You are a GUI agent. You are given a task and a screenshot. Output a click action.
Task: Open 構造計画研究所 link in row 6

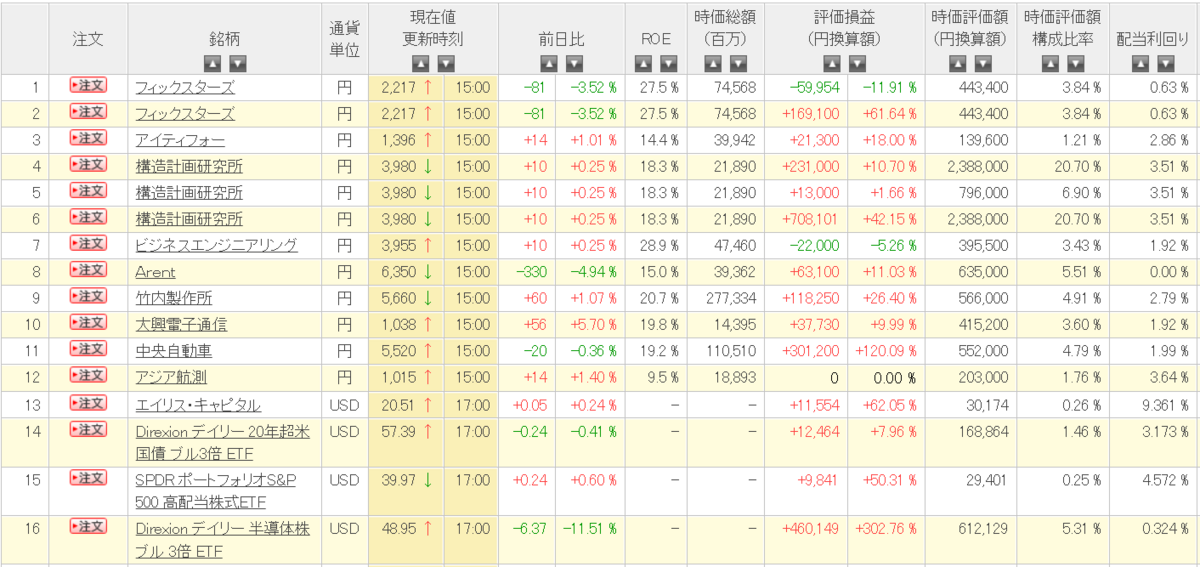tap(189, 219)
